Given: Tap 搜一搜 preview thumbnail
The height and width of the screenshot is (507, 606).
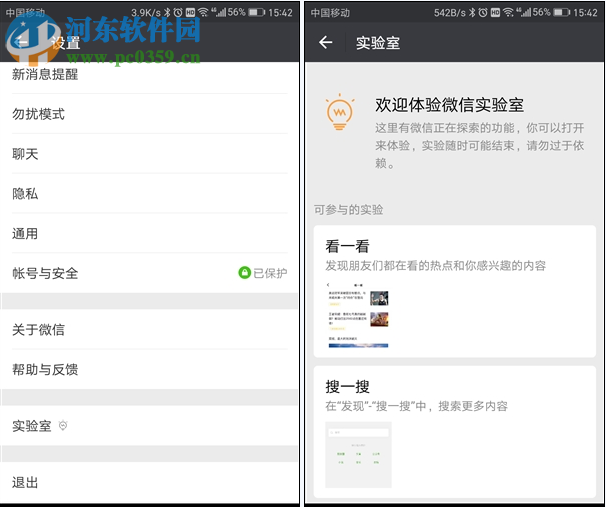Looking at the screenshot, I should [358, 454].
